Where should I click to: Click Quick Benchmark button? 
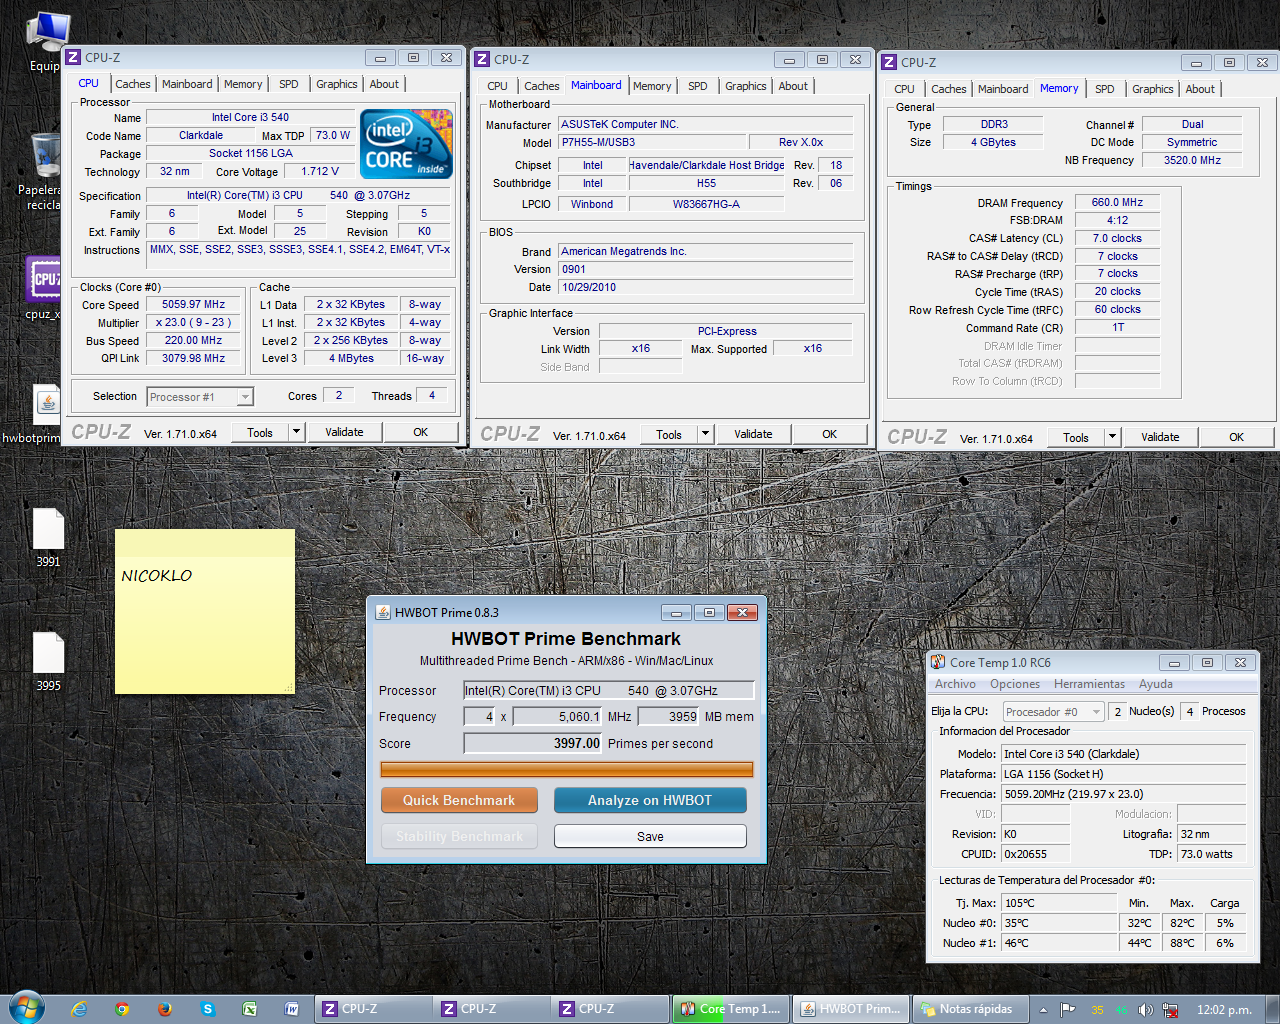point(459,800)
